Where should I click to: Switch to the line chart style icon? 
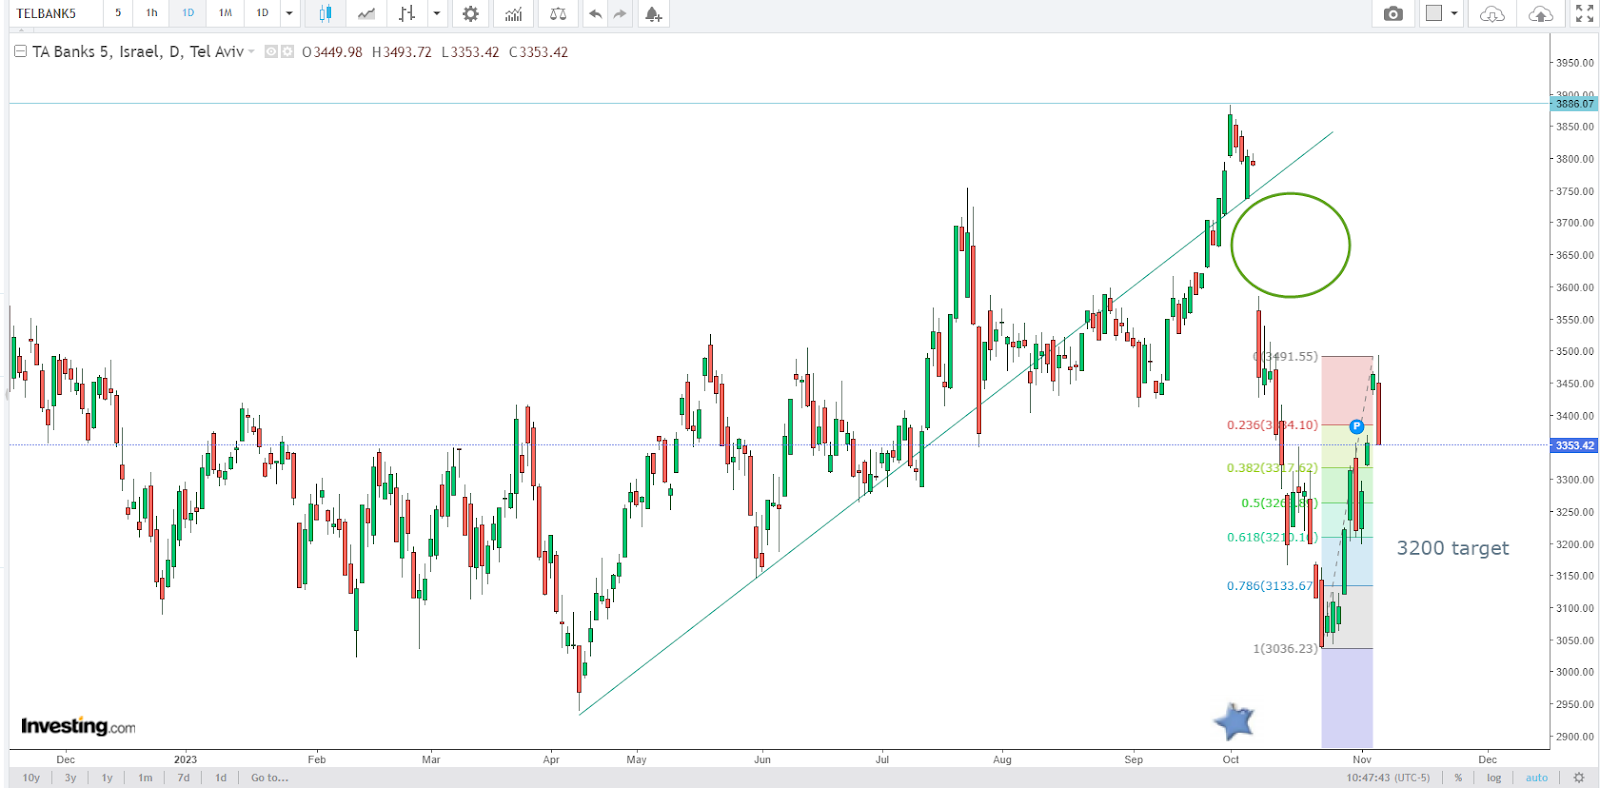pyautogui.click(x=366, y=13)
